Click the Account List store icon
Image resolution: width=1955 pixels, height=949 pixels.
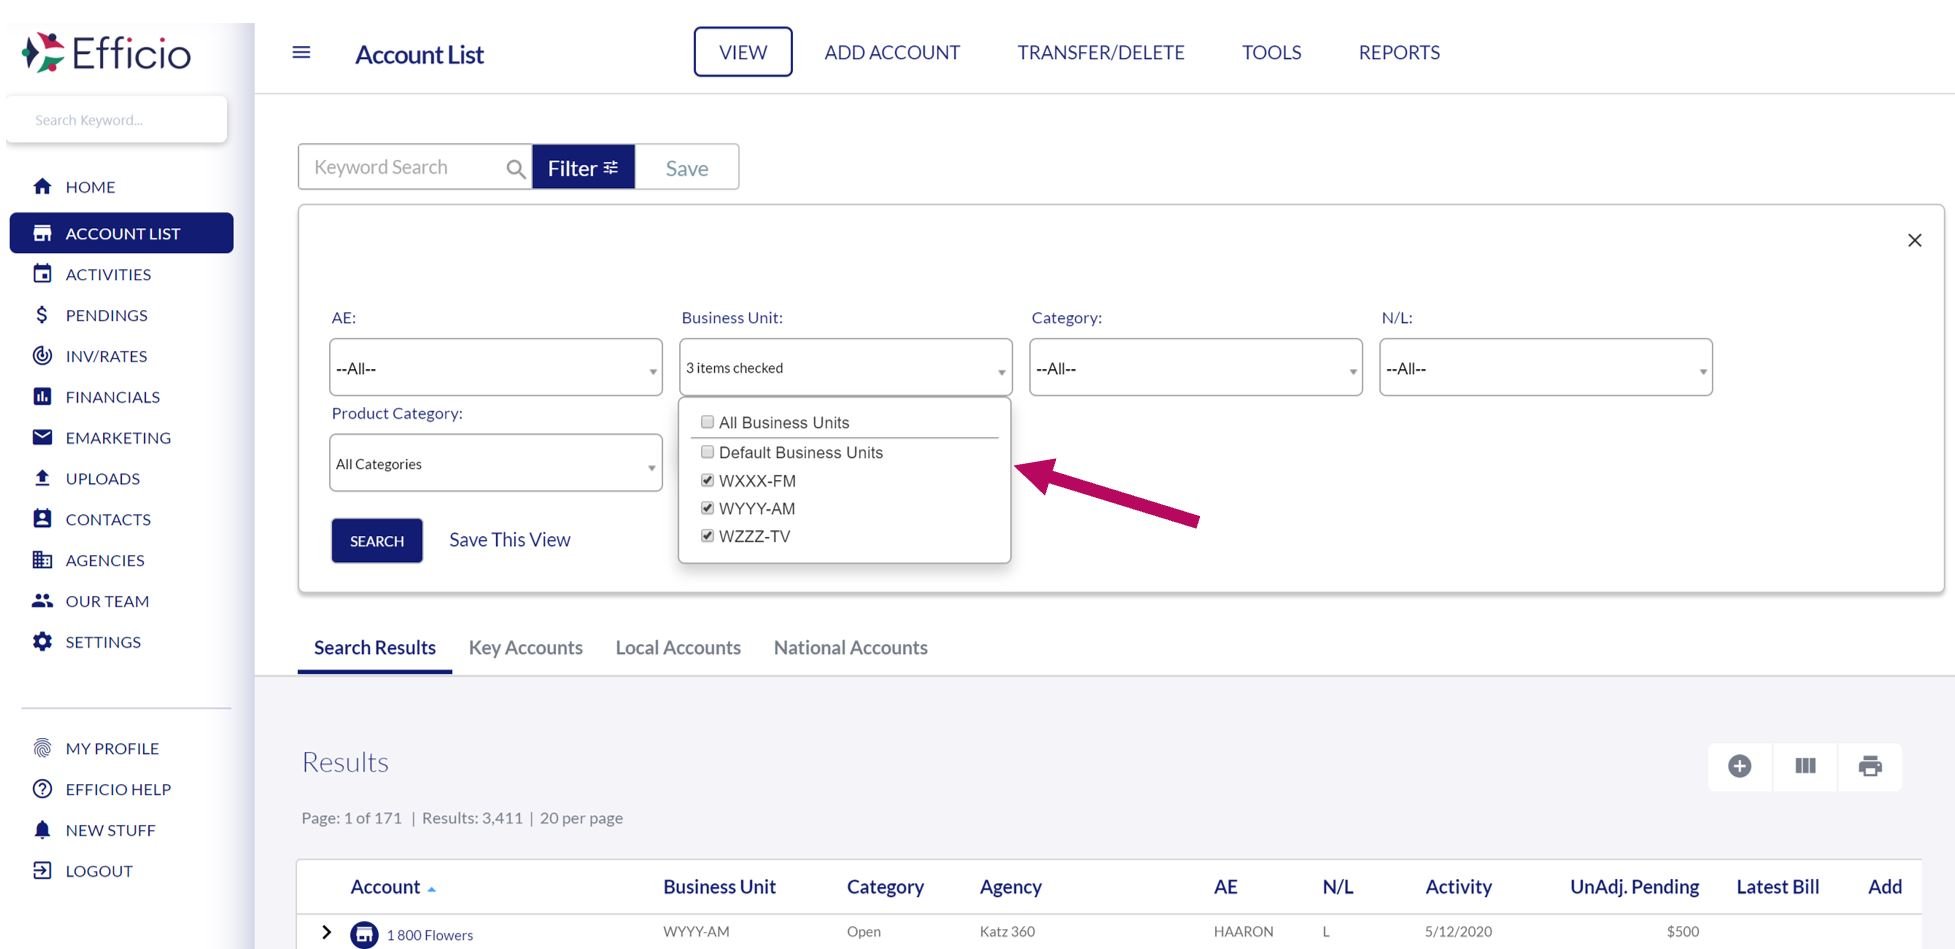point(42,233)
